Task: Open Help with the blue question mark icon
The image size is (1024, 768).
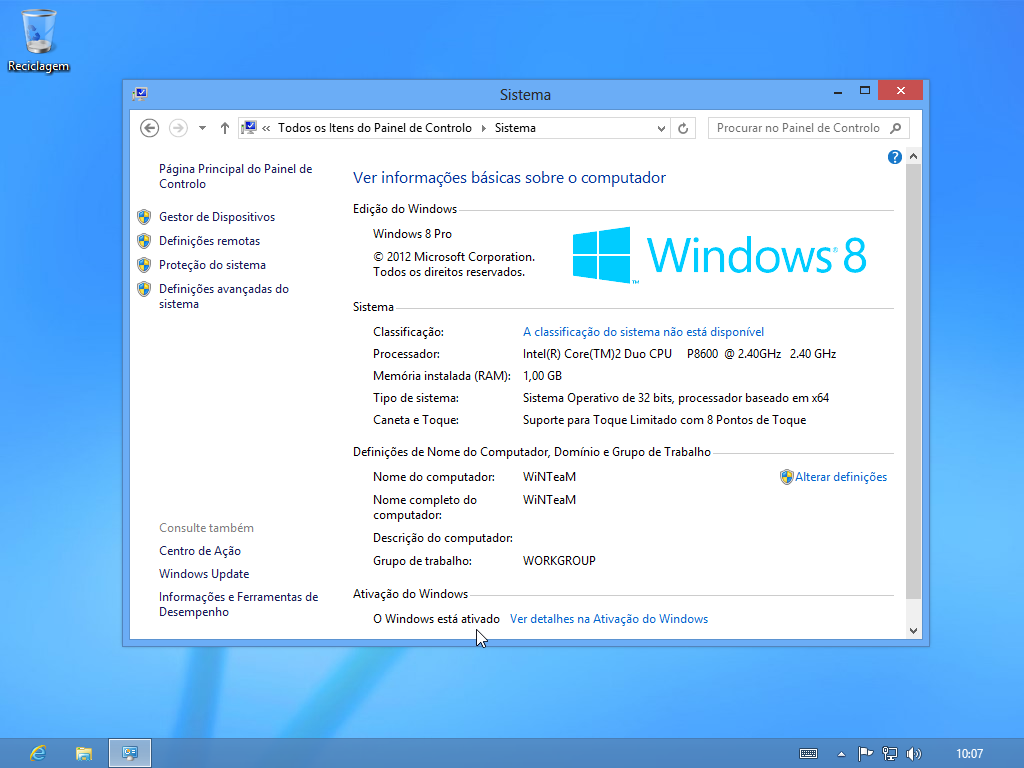Action: (x=895, y=157)
